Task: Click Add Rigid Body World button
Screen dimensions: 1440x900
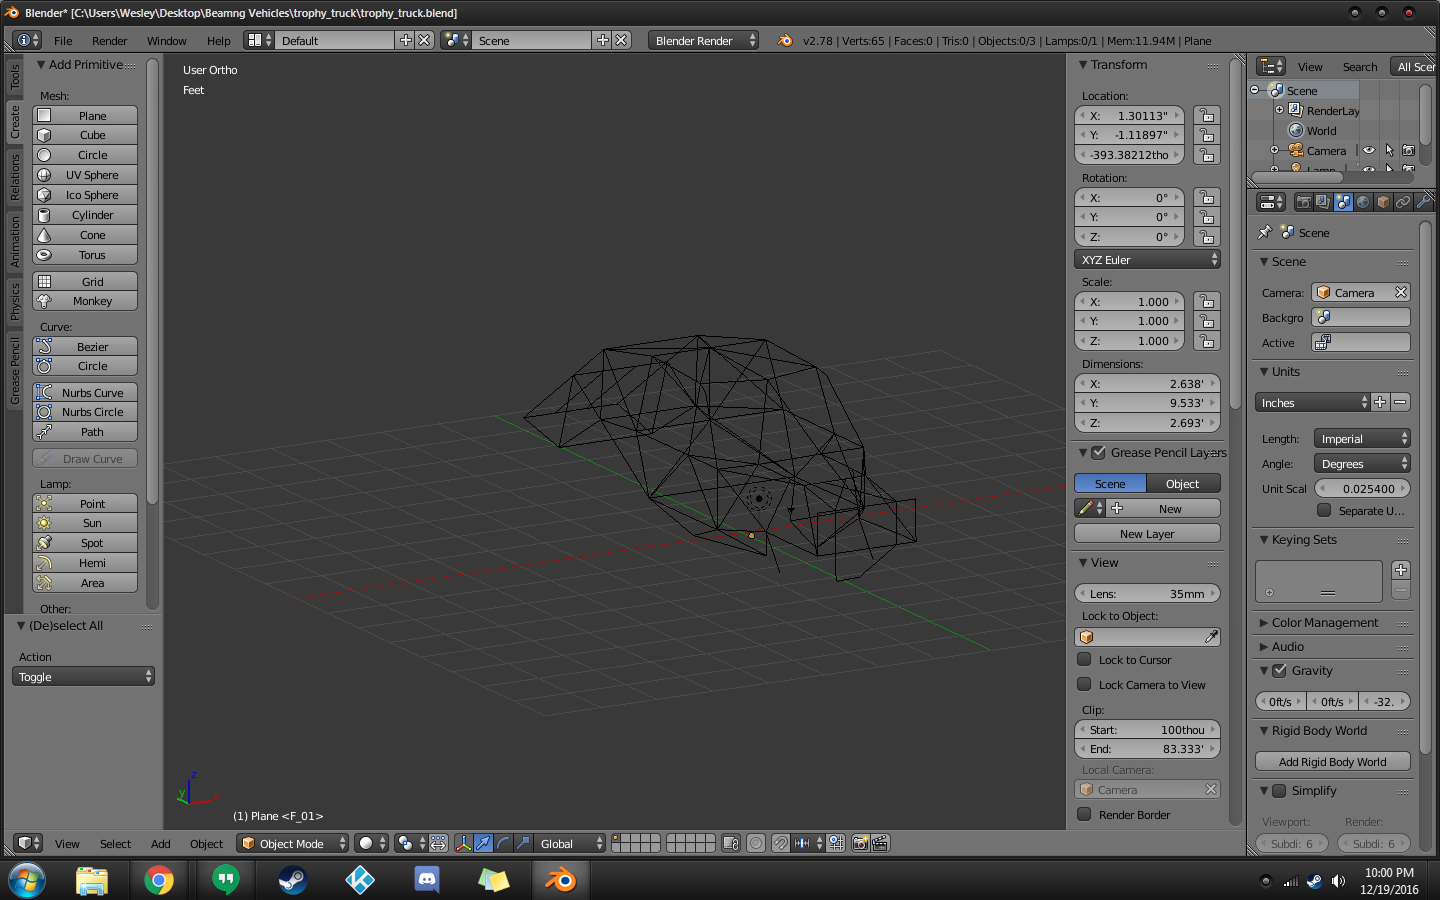Action: pyautogui.click(x=1332, y=761)
